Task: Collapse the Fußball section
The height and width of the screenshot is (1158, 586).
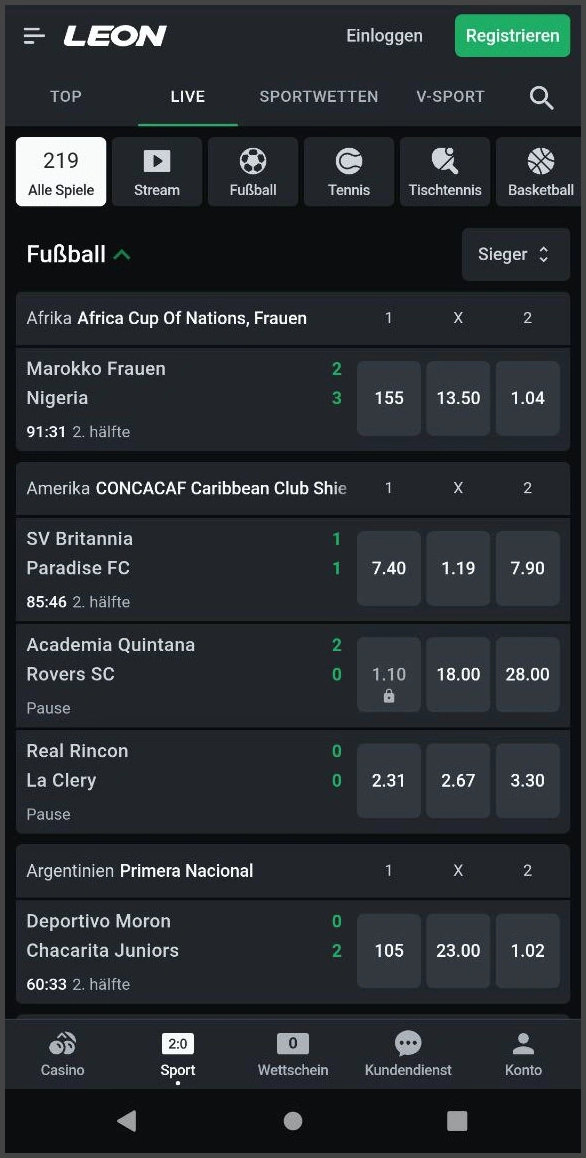Action: [x=122, y=254]
